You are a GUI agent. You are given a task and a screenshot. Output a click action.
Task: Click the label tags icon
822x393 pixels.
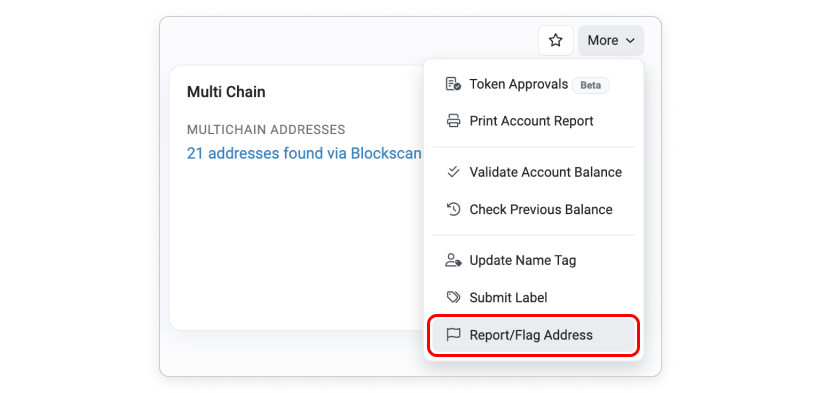[453, 298]
